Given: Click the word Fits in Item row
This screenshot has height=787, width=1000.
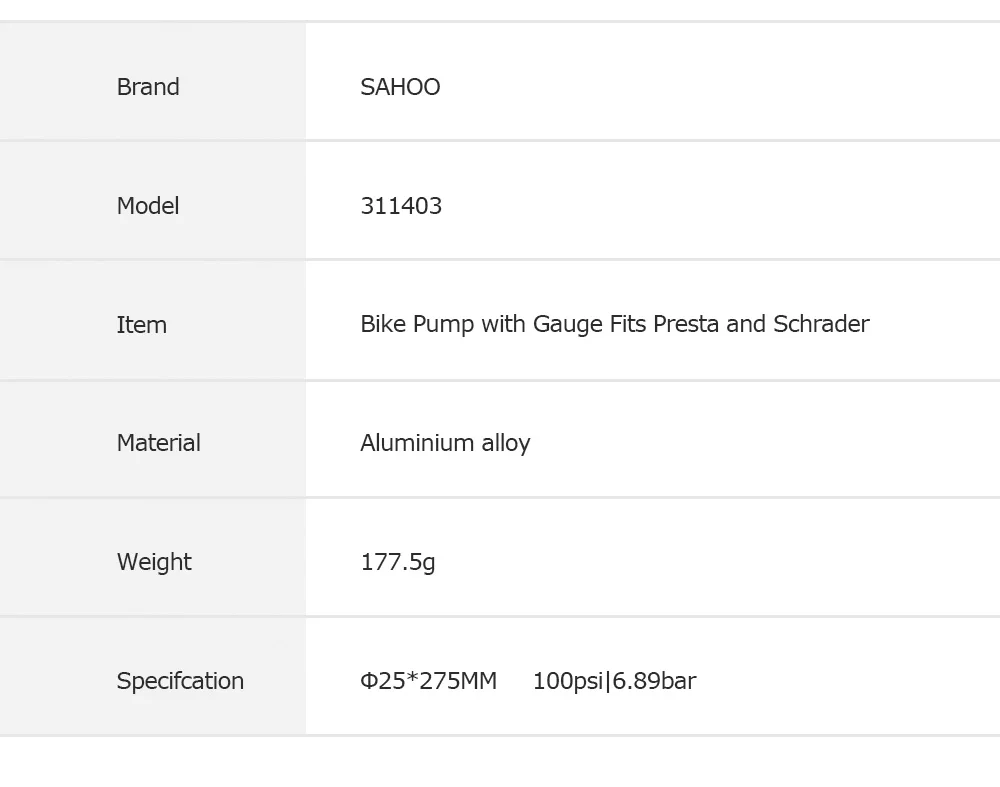Looking at the screenshot, I should point(628,324).
